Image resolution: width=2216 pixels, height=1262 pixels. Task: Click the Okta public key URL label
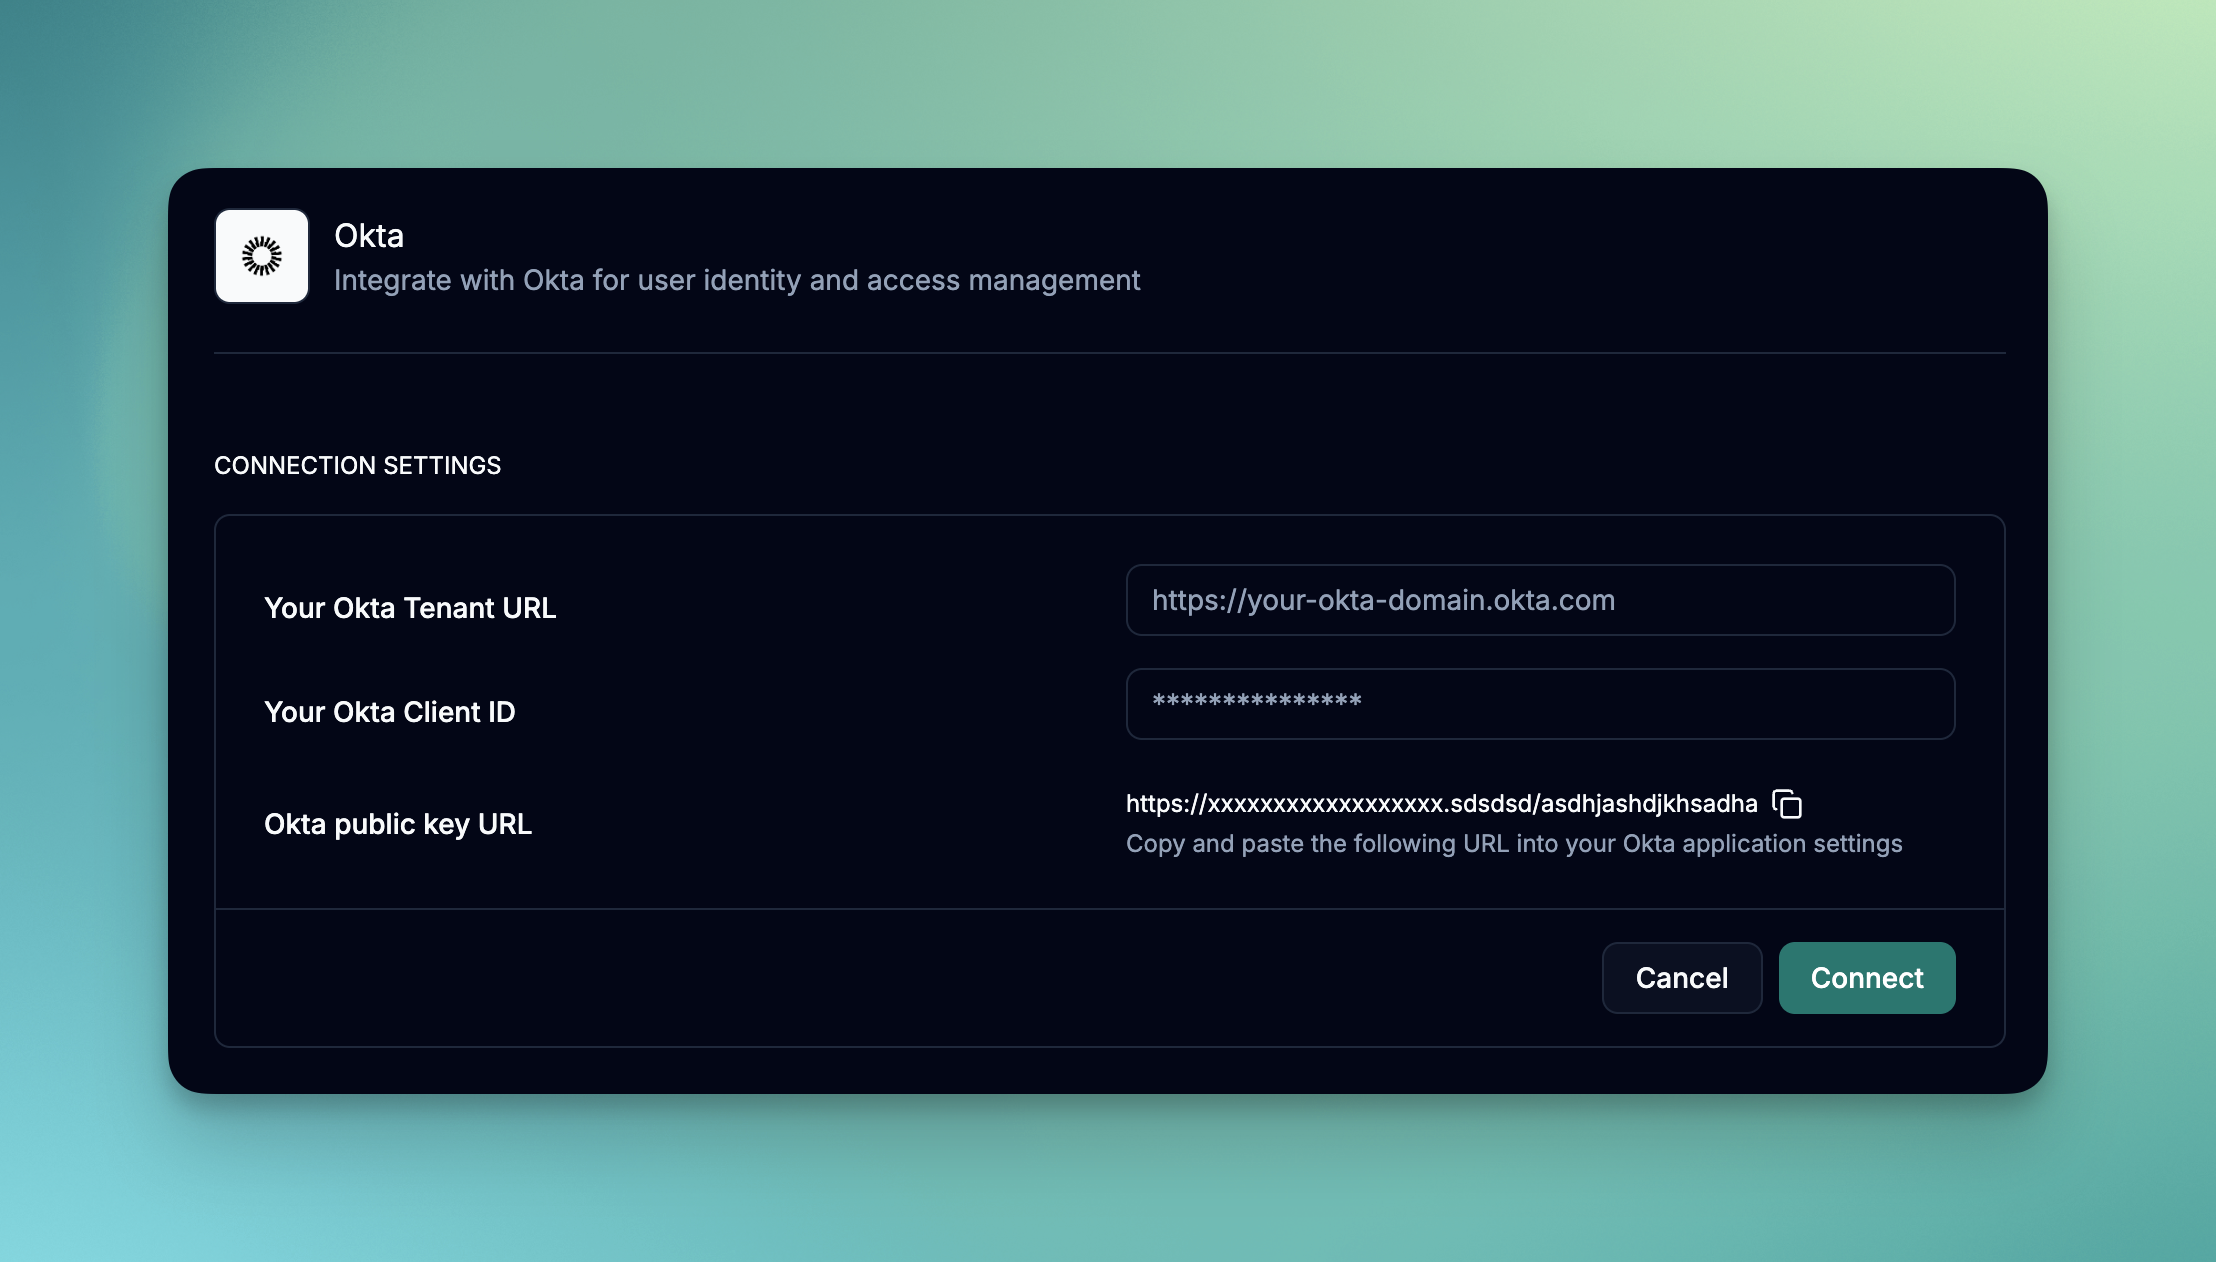click(397, 824)
